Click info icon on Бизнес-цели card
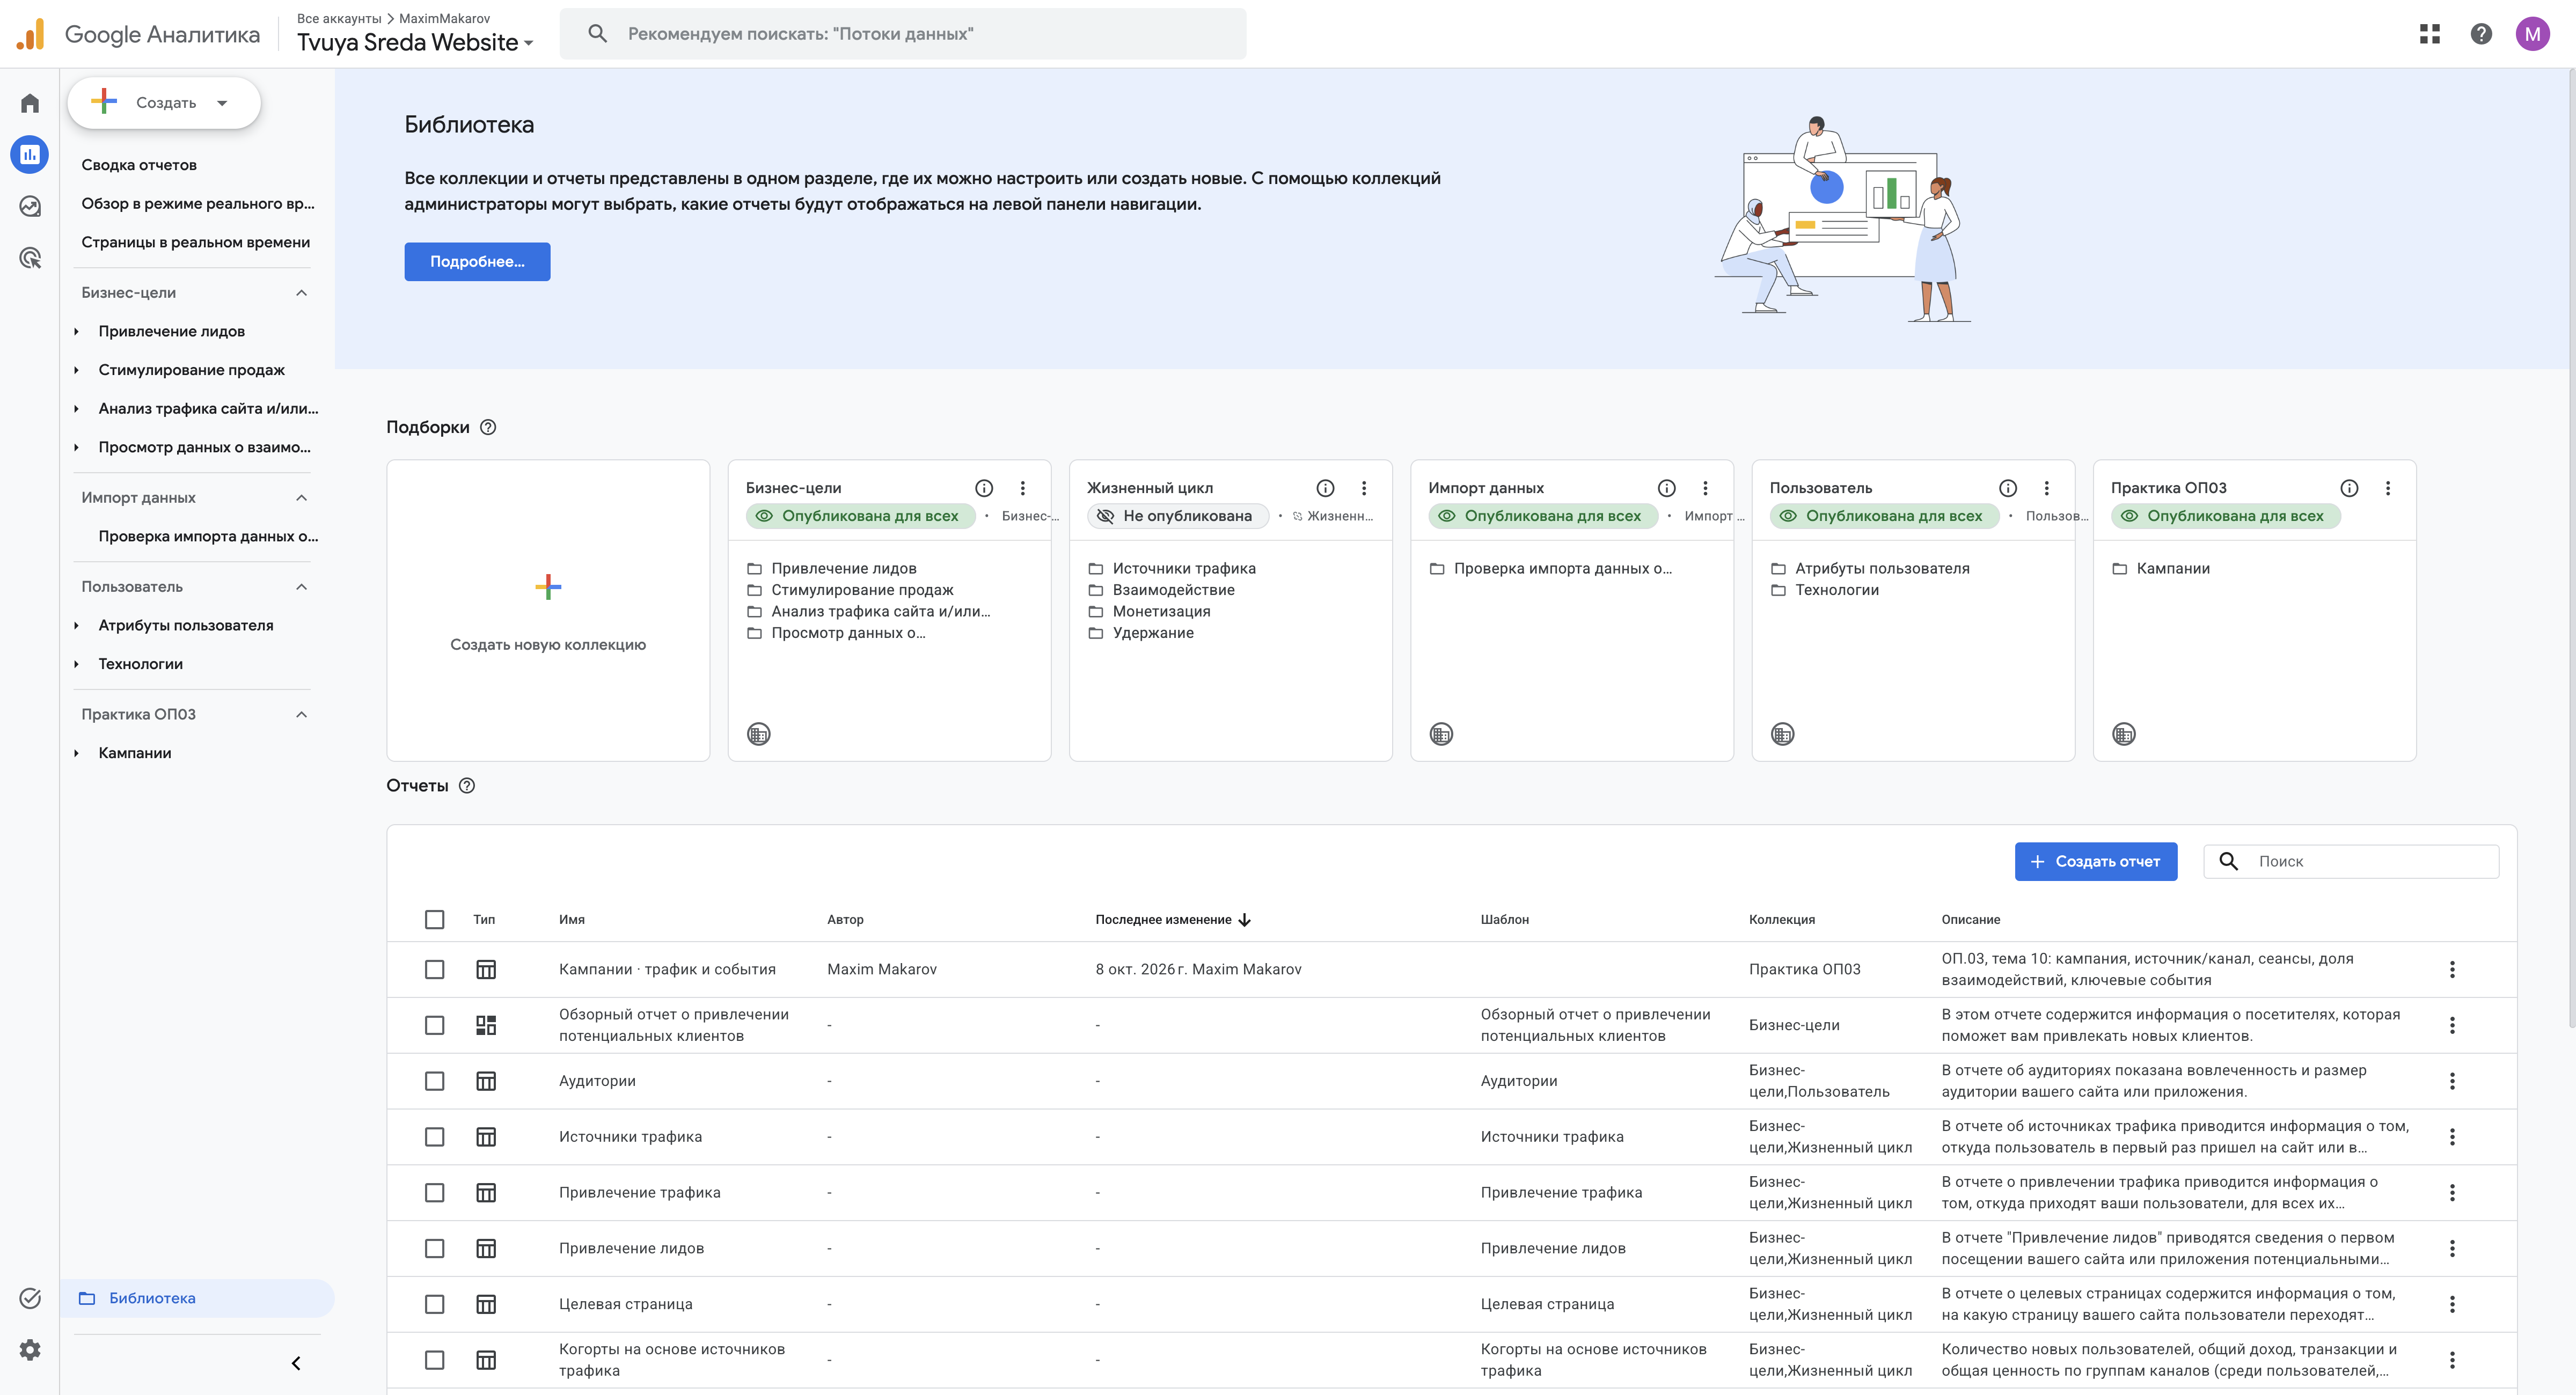 [x=984, y=488]
